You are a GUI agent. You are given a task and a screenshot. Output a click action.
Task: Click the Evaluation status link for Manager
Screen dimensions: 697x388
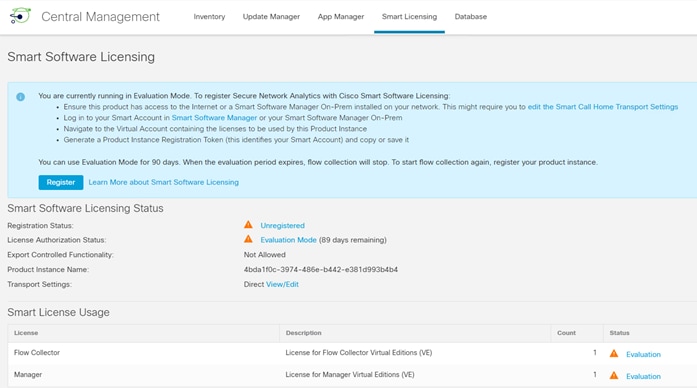[x=643, y=376]
